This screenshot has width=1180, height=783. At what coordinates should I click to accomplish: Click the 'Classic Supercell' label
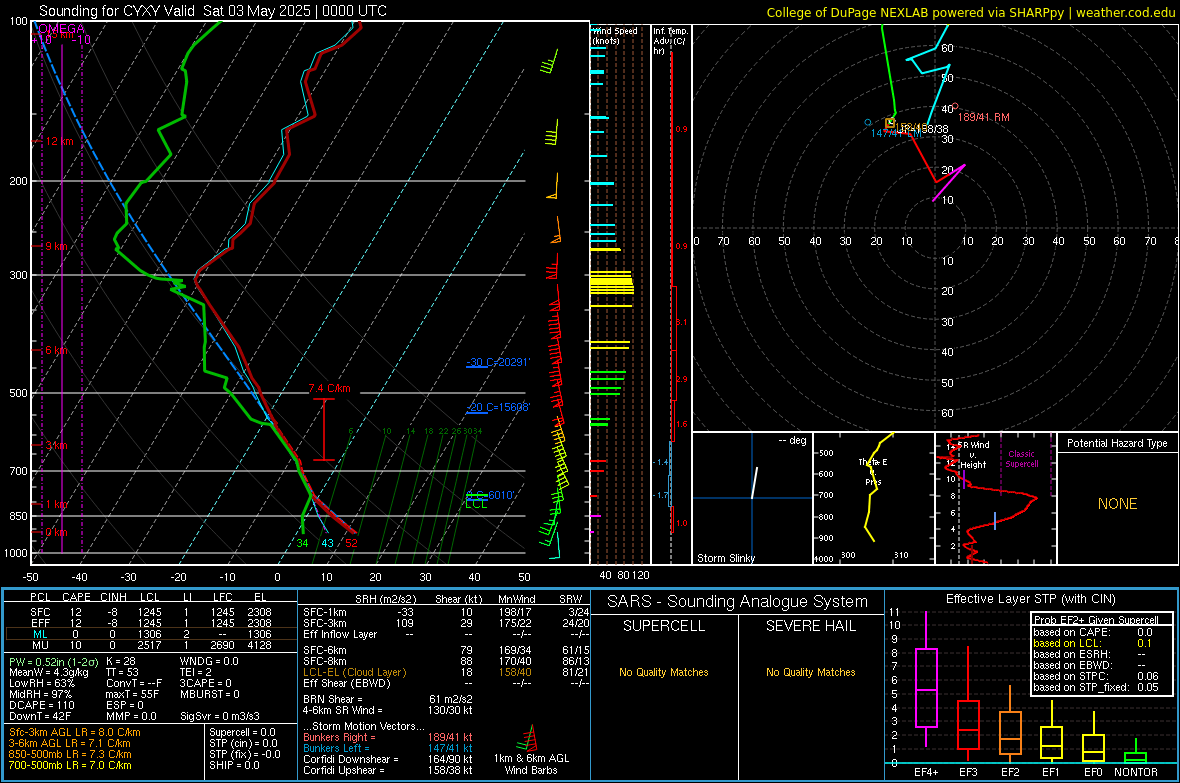tap(1021, 459)
